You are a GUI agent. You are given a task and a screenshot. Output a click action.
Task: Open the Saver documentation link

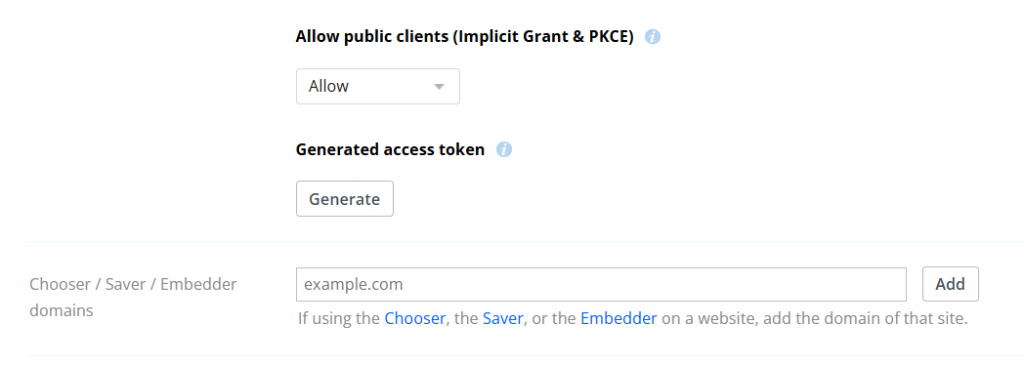tap(503, 319)
